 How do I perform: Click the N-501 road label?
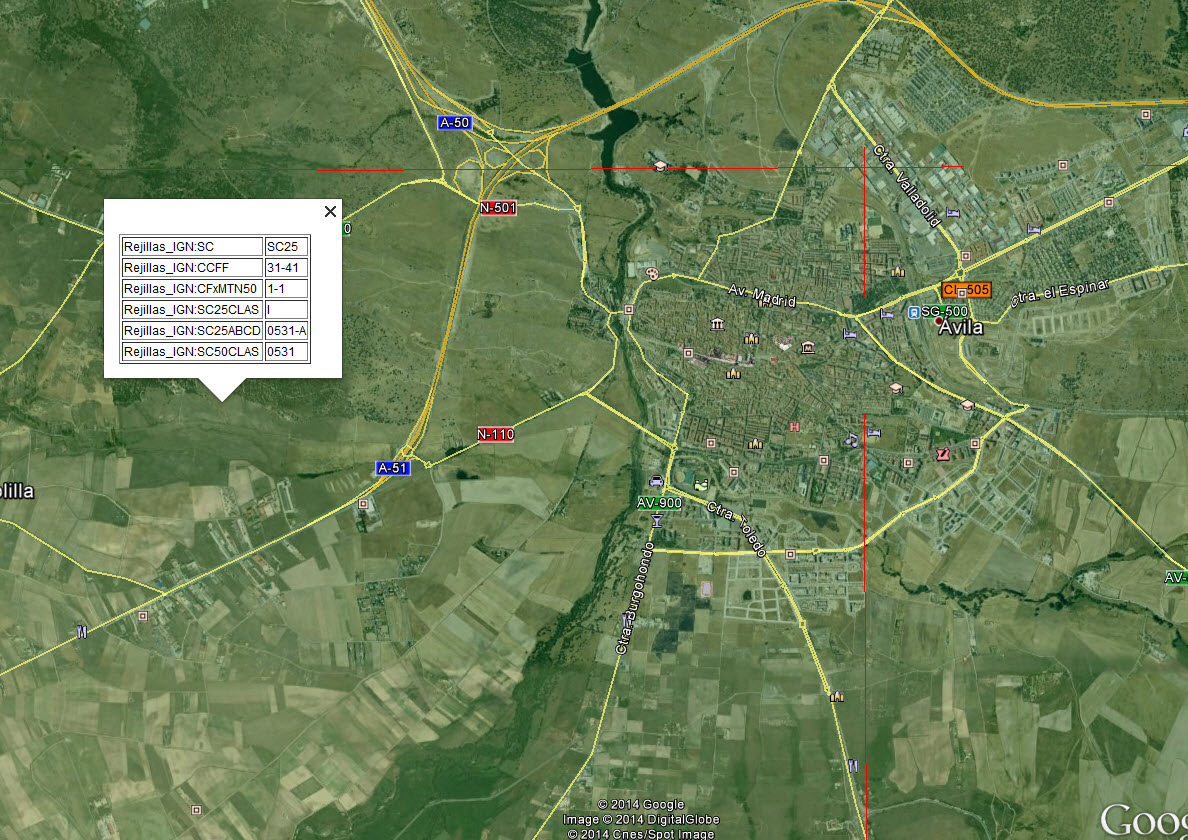[x=497, y=208]
